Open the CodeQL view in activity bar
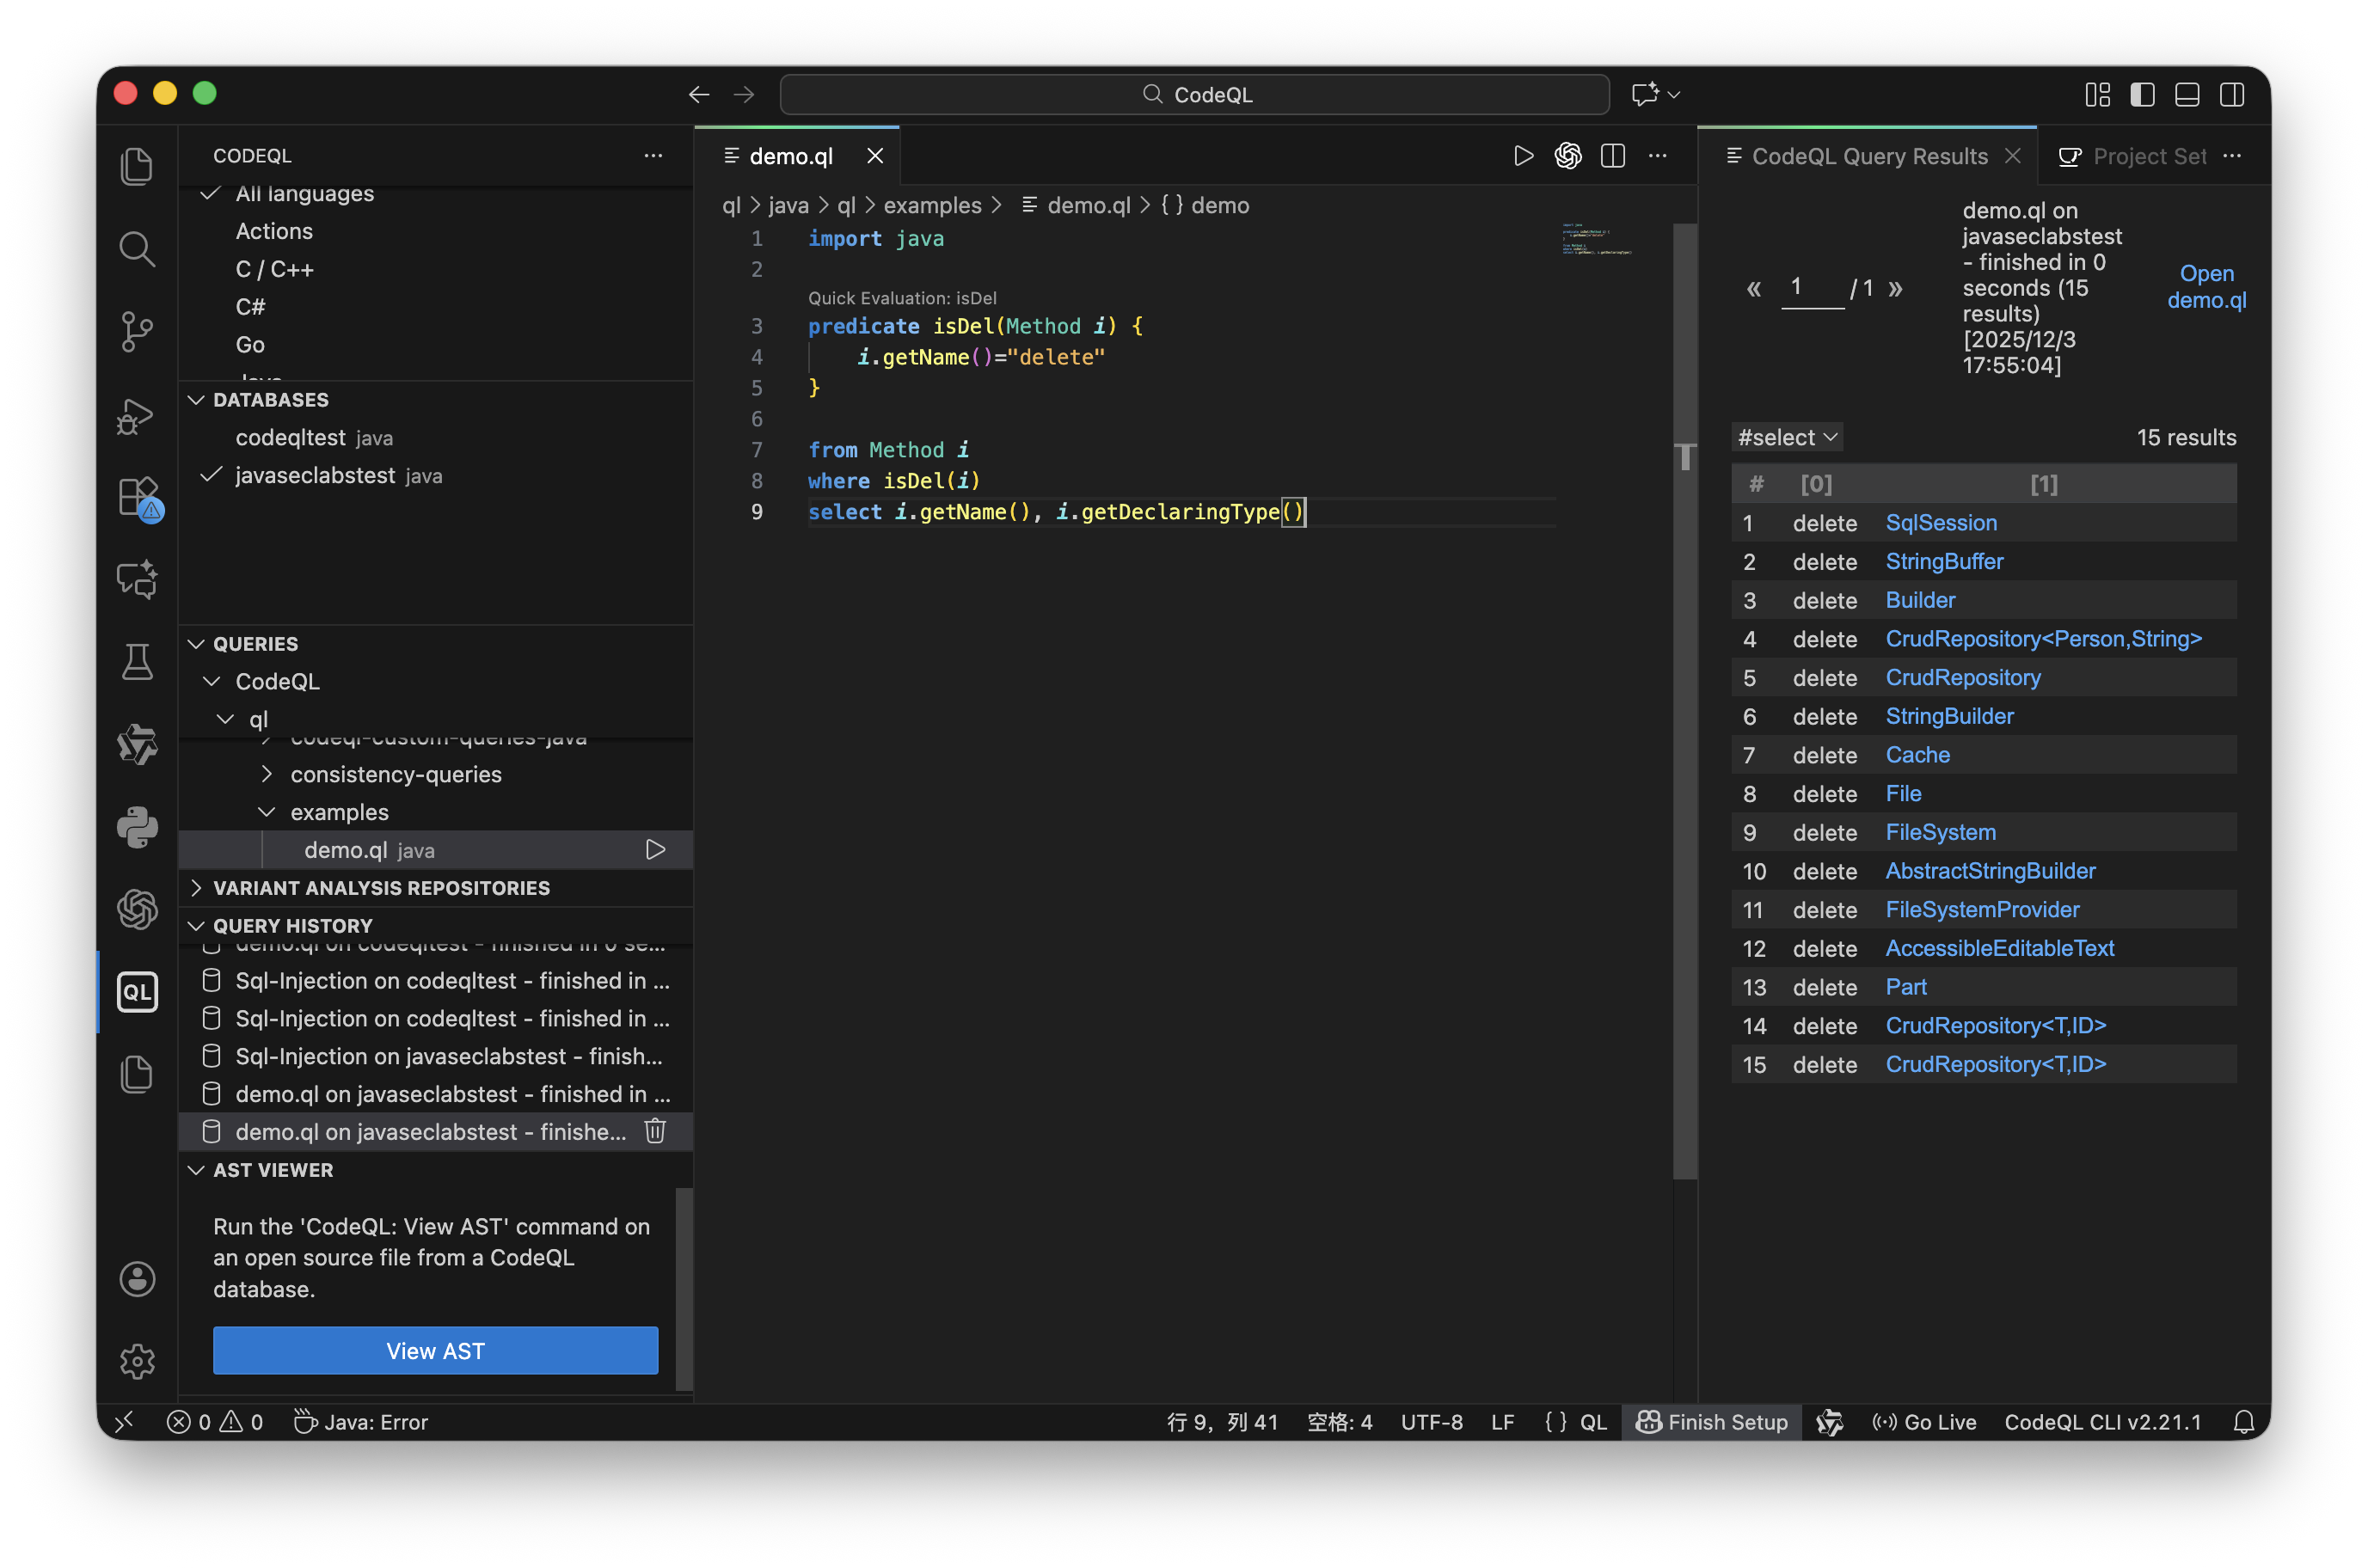Screen dimensions: 2368x1568 [137, 992]
